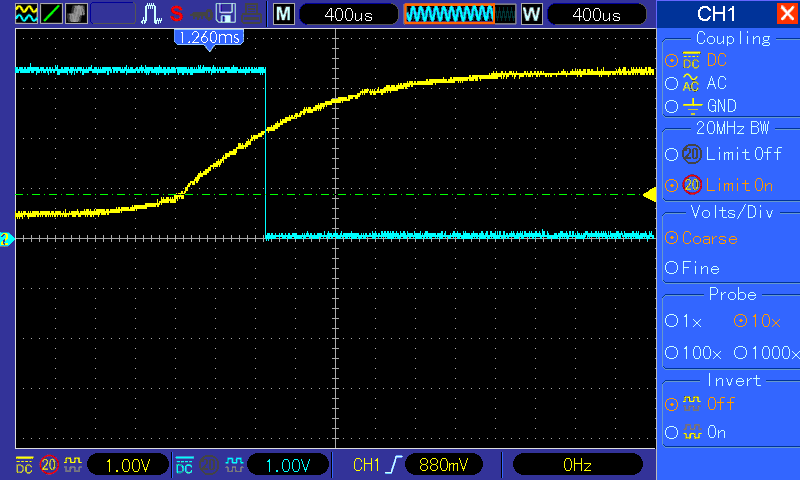
Task: Click the CH2 gray bandwidth limit icon
Action: click(209, 465)
